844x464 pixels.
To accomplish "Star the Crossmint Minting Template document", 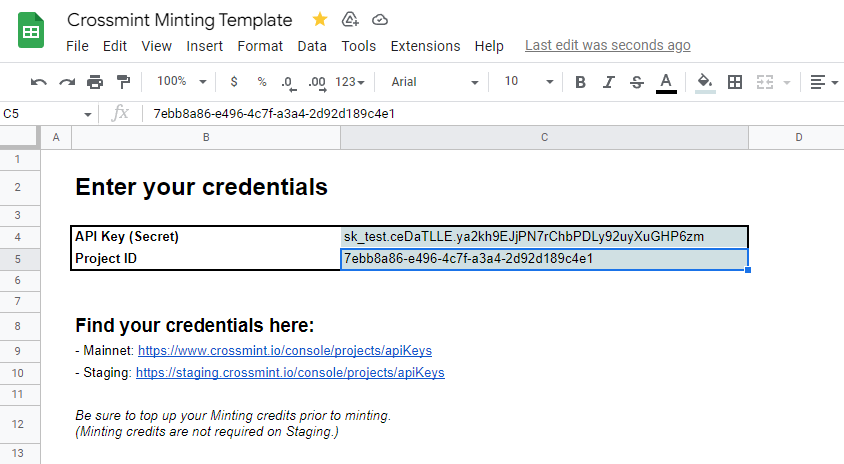I will (320, 20).
